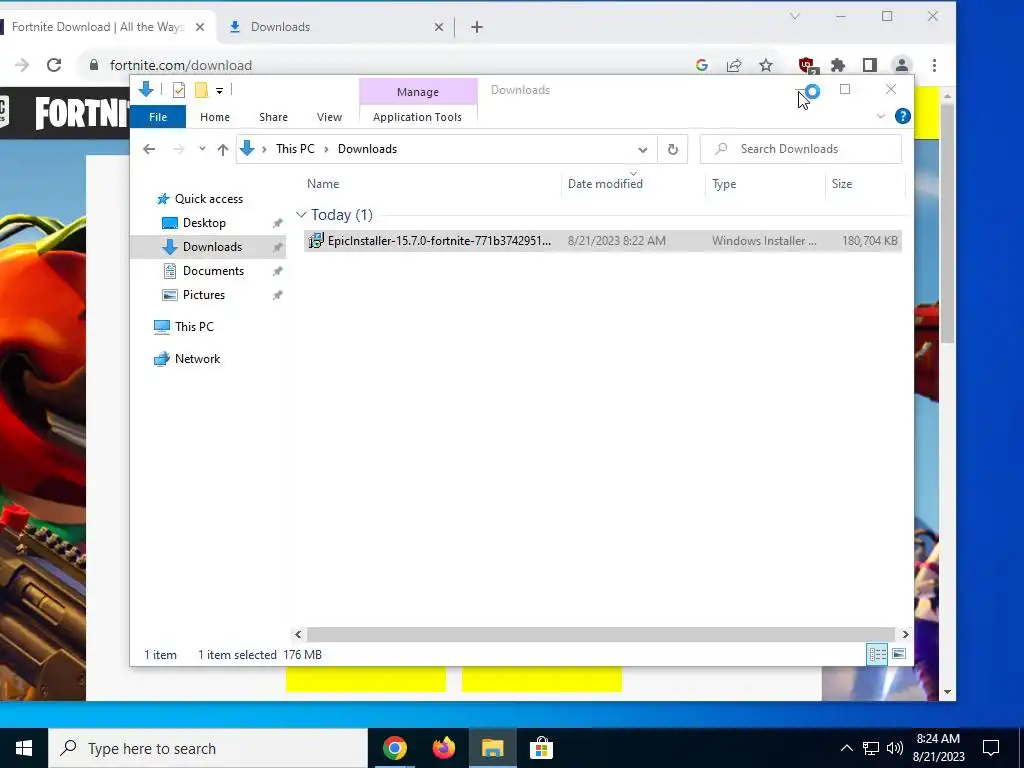
Task: Go back using the Explorer back arrow
Action: point(149,149)
